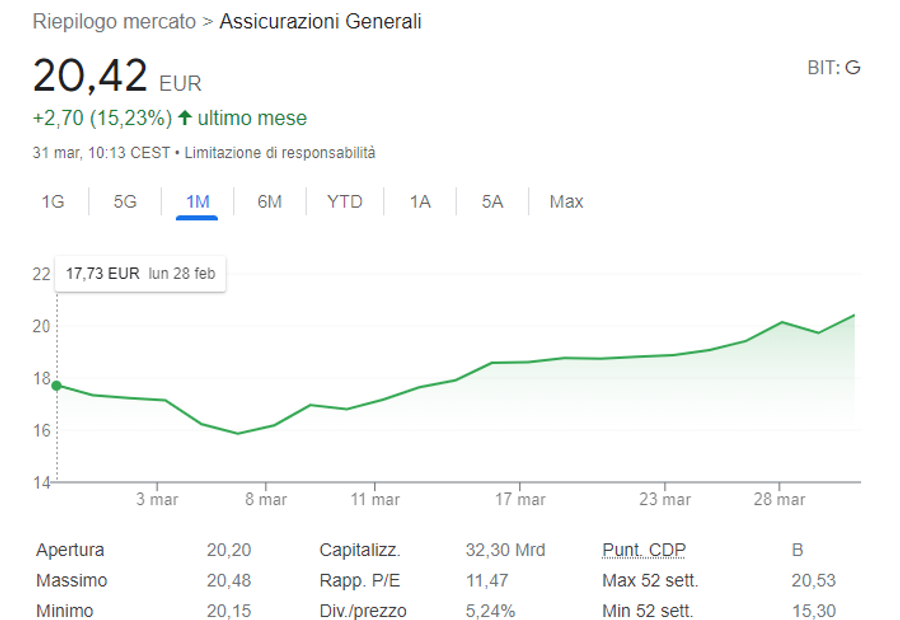Show the Max time range

click(x=566, y=202)
